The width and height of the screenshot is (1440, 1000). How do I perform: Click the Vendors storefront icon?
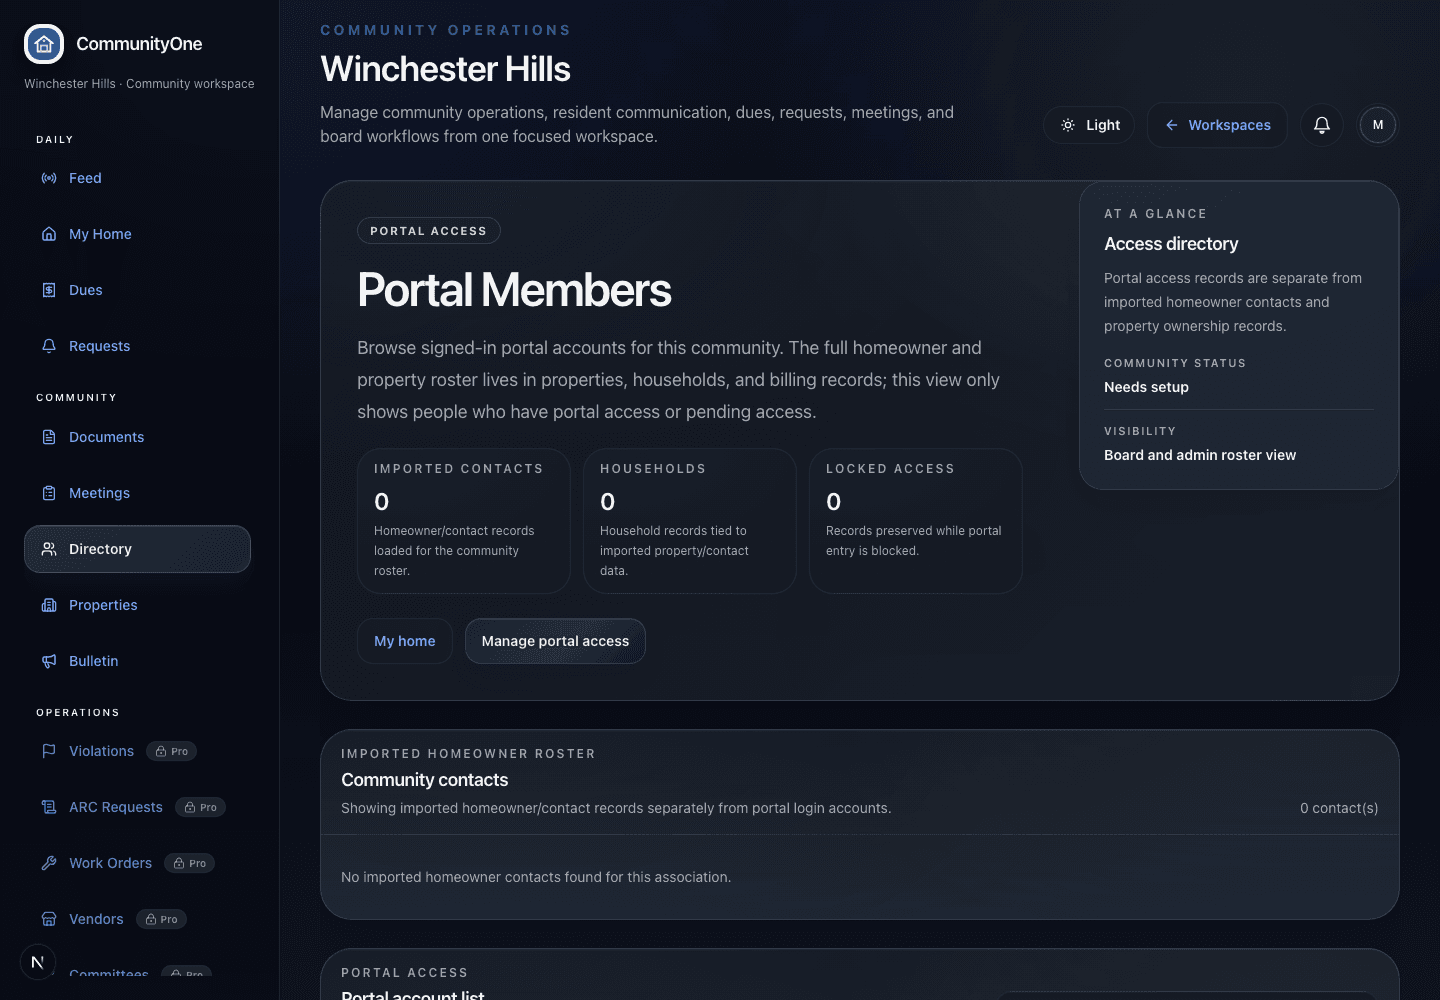point(49,919)
